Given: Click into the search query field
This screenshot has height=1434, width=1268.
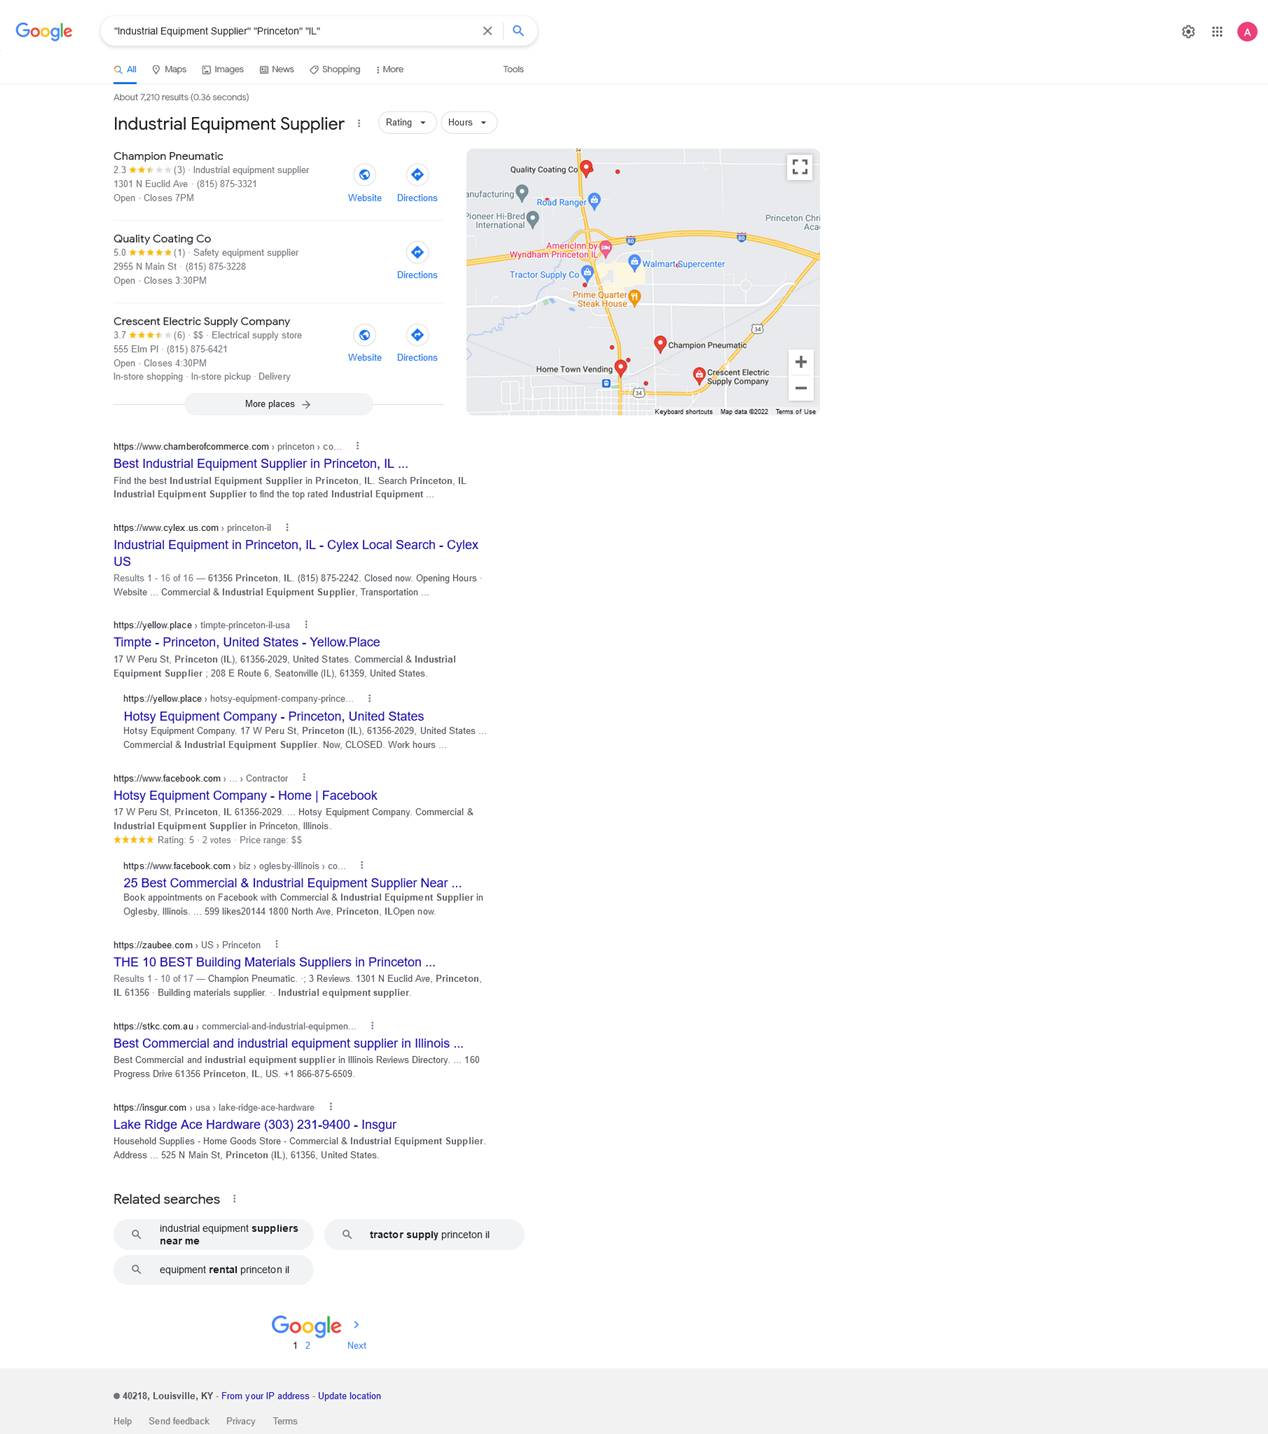Looking at the screenshot, I should (x=290, y=31).
